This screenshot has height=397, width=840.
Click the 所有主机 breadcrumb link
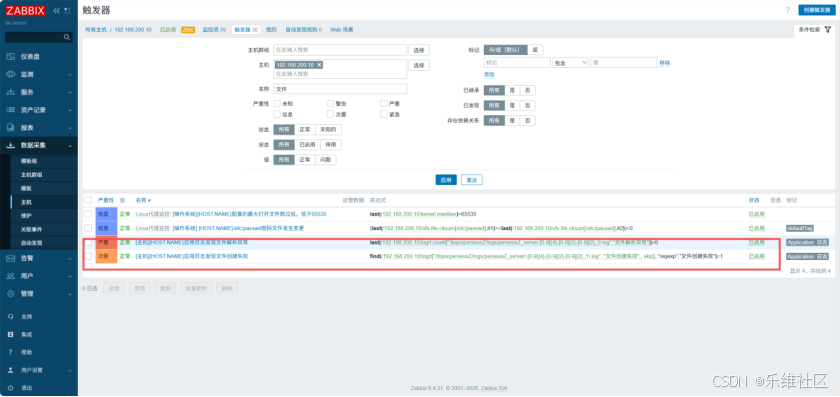click(x=96, y=30)
